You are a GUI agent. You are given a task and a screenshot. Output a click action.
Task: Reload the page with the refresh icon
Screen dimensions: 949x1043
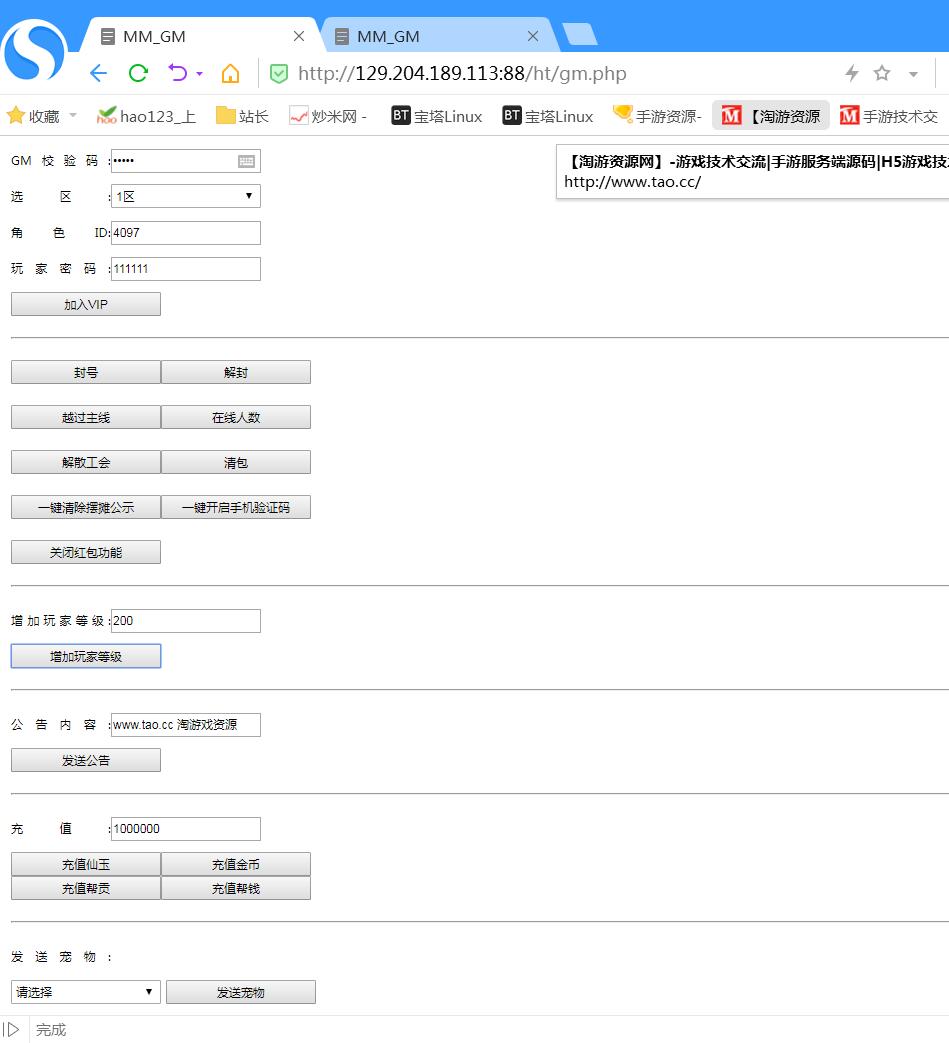[138, 73]
